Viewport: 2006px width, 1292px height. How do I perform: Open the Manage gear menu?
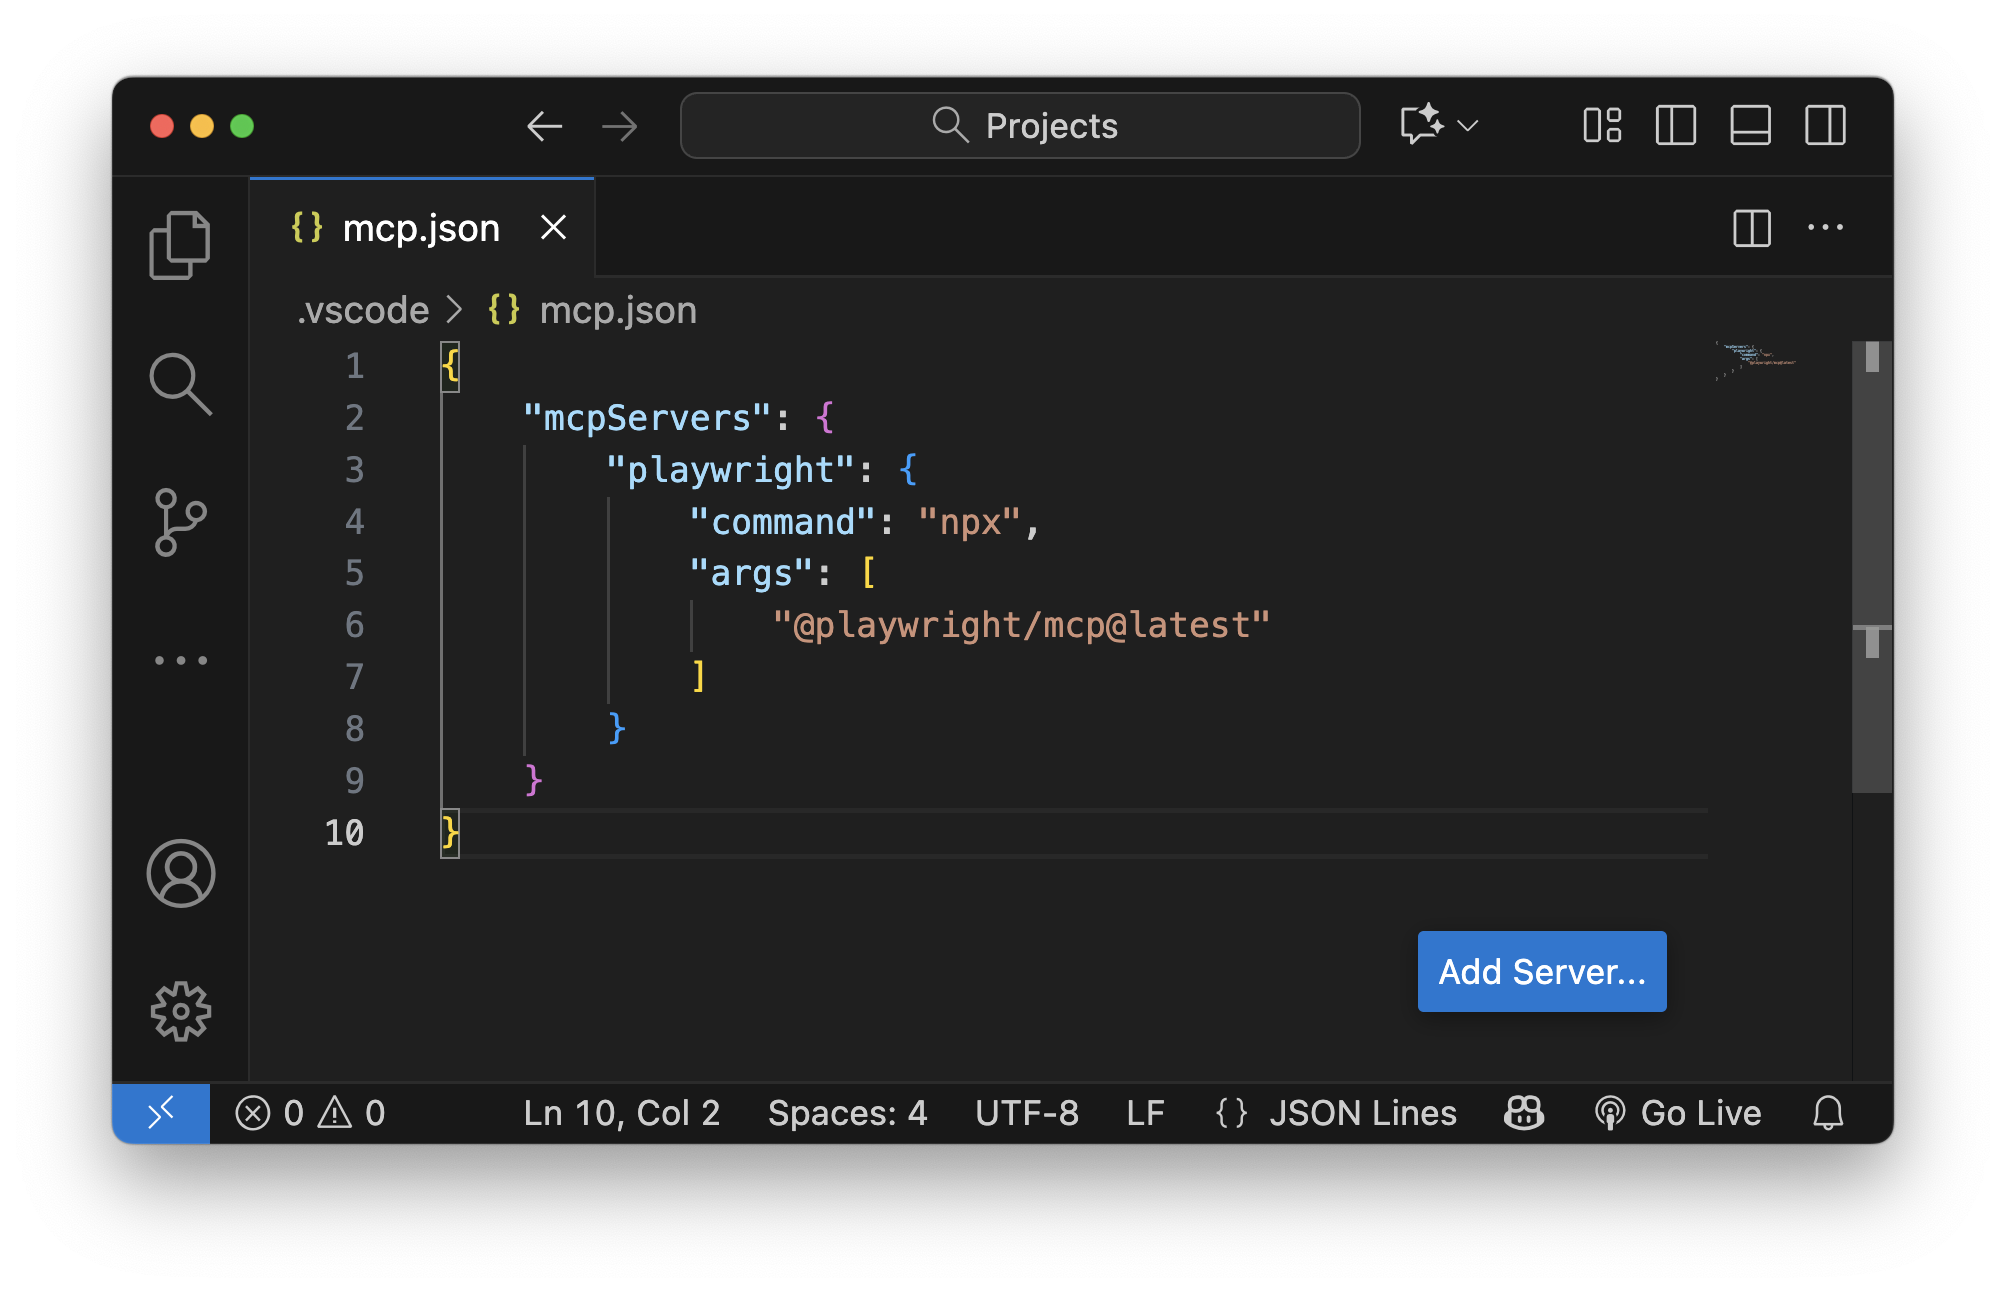180,1011
